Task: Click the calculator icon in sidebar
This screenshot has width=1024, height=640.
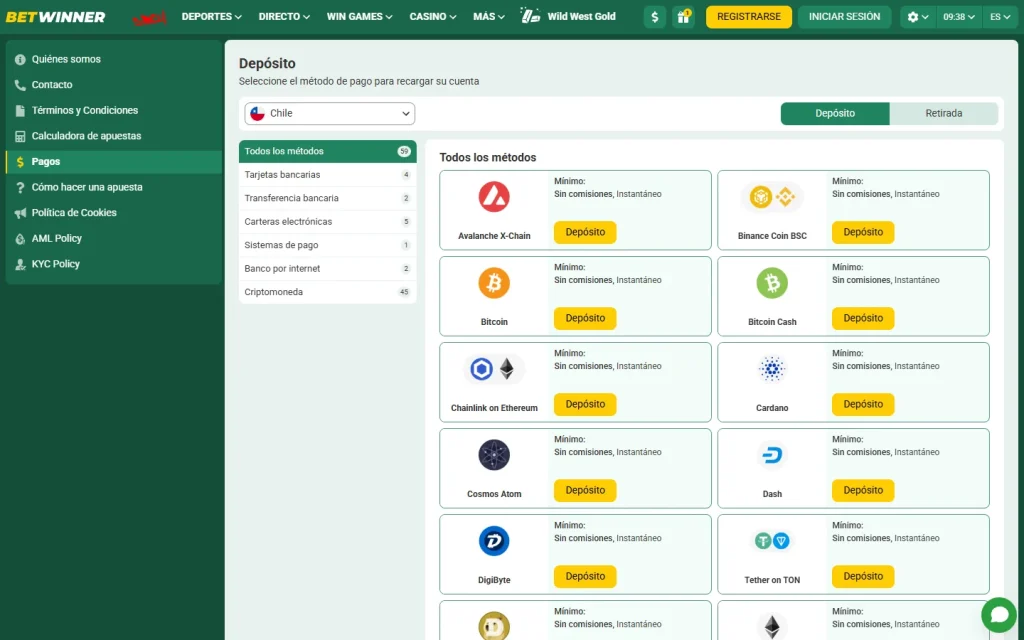Action: (x=20, y=136)
